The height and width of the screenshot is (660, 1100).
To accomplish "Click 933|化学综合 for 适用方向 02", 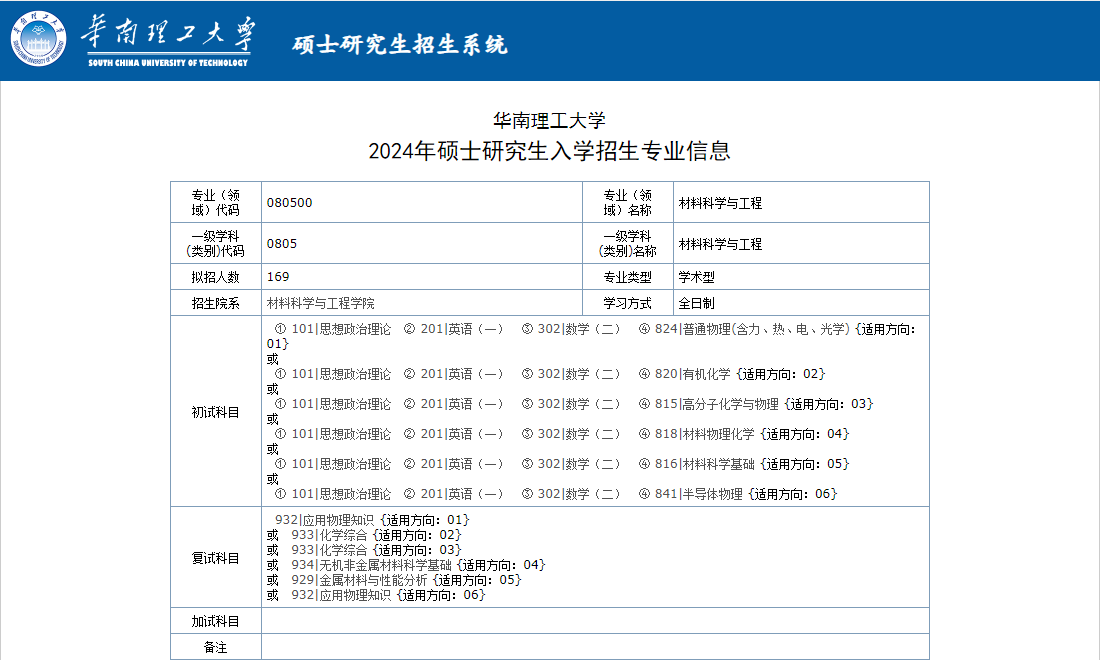I will pyautogui.click(x=329, y=534).
